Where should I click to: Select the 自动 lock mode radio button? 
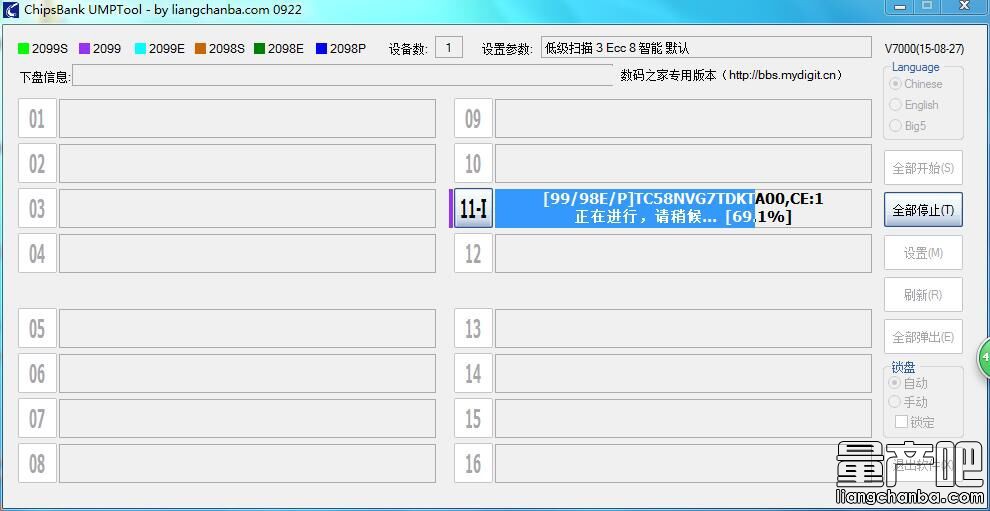(895, 383)
